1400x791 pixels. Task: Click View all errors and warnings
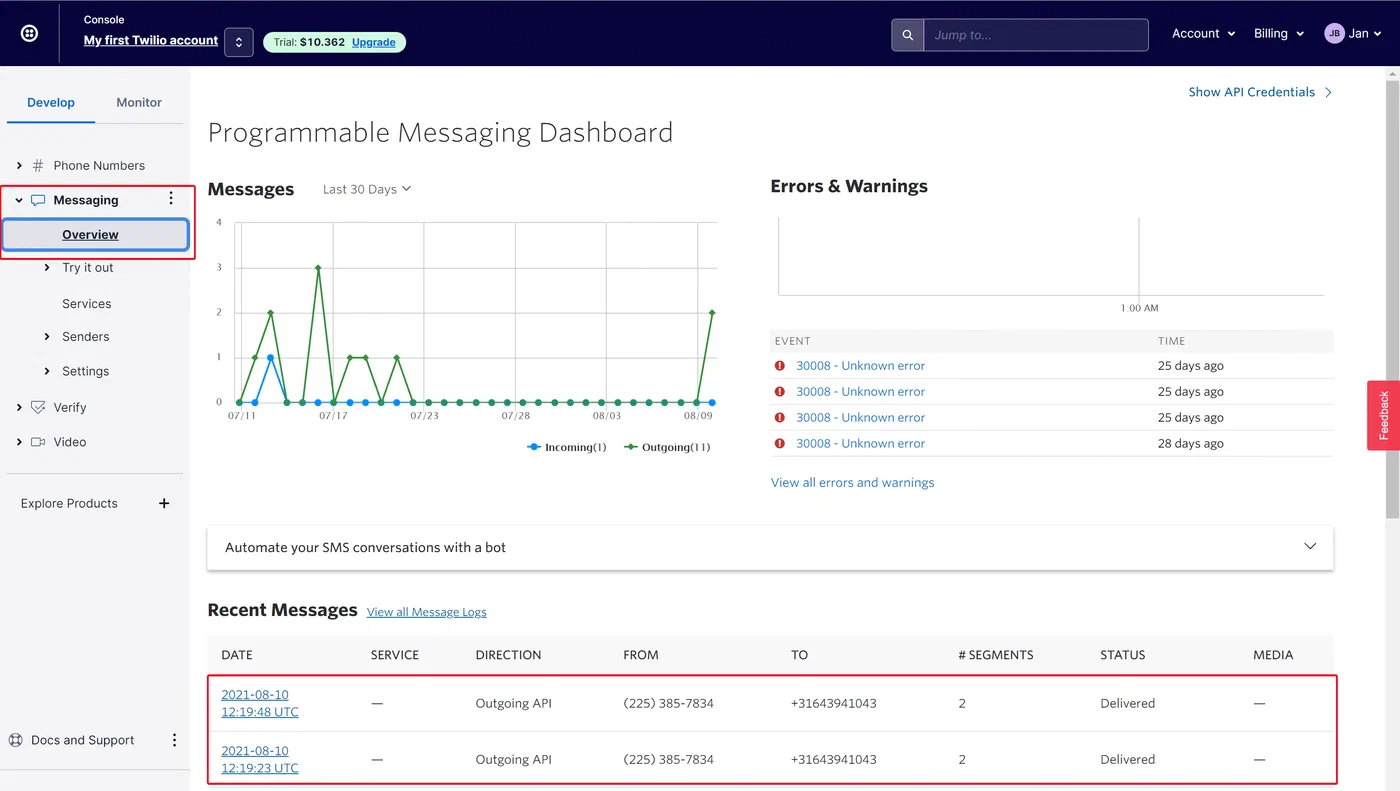[x=852, y=482]
